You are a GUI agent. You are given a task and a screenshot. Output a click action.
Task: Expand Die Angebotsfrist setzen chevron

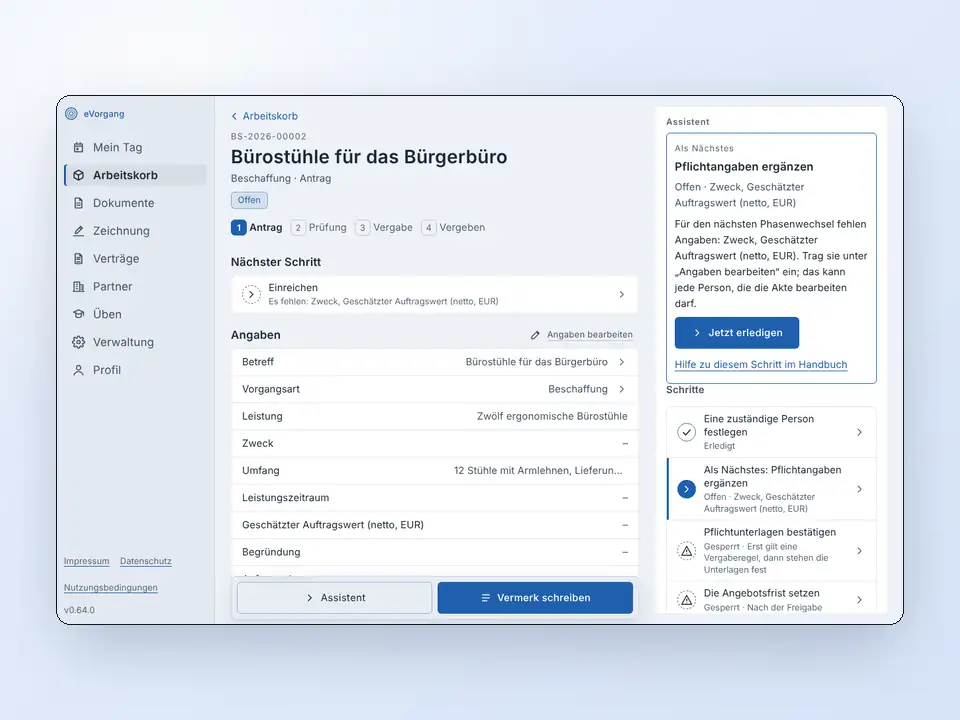point(860,600)
